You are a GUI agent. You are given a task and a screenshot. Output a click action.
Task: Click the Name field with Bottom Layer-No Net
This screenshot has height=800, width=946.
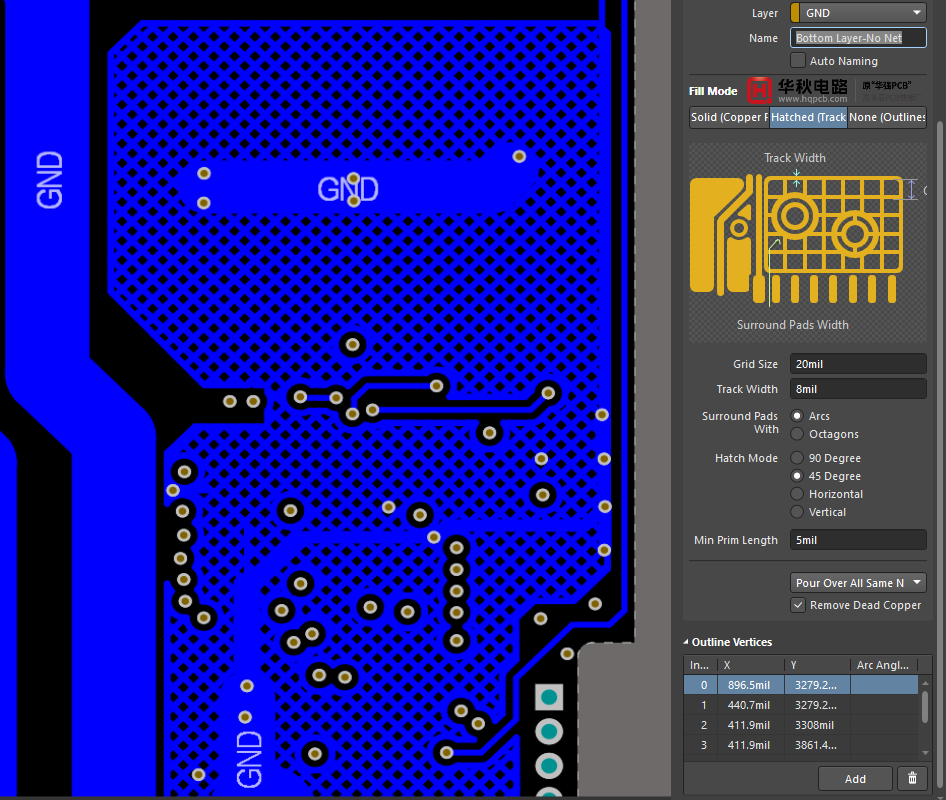[858, 38]
